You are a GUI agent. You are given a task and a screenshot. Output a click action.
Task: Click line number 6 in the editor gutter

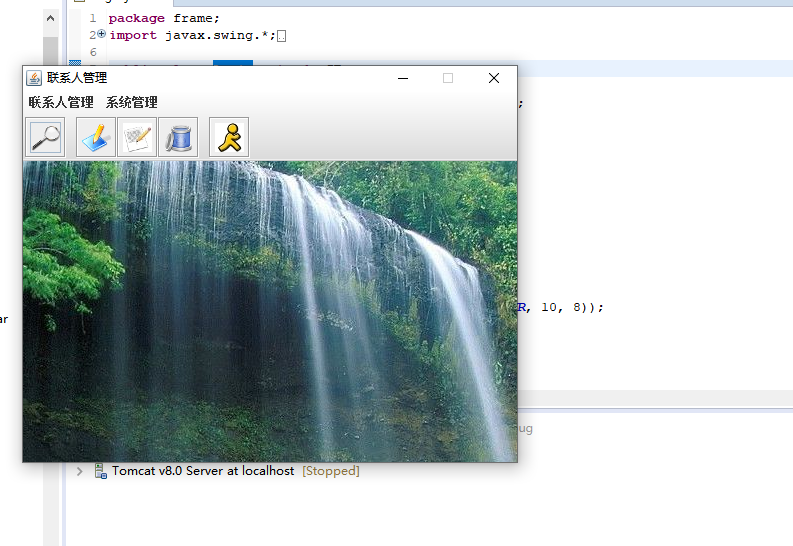(x=93, y=52)
